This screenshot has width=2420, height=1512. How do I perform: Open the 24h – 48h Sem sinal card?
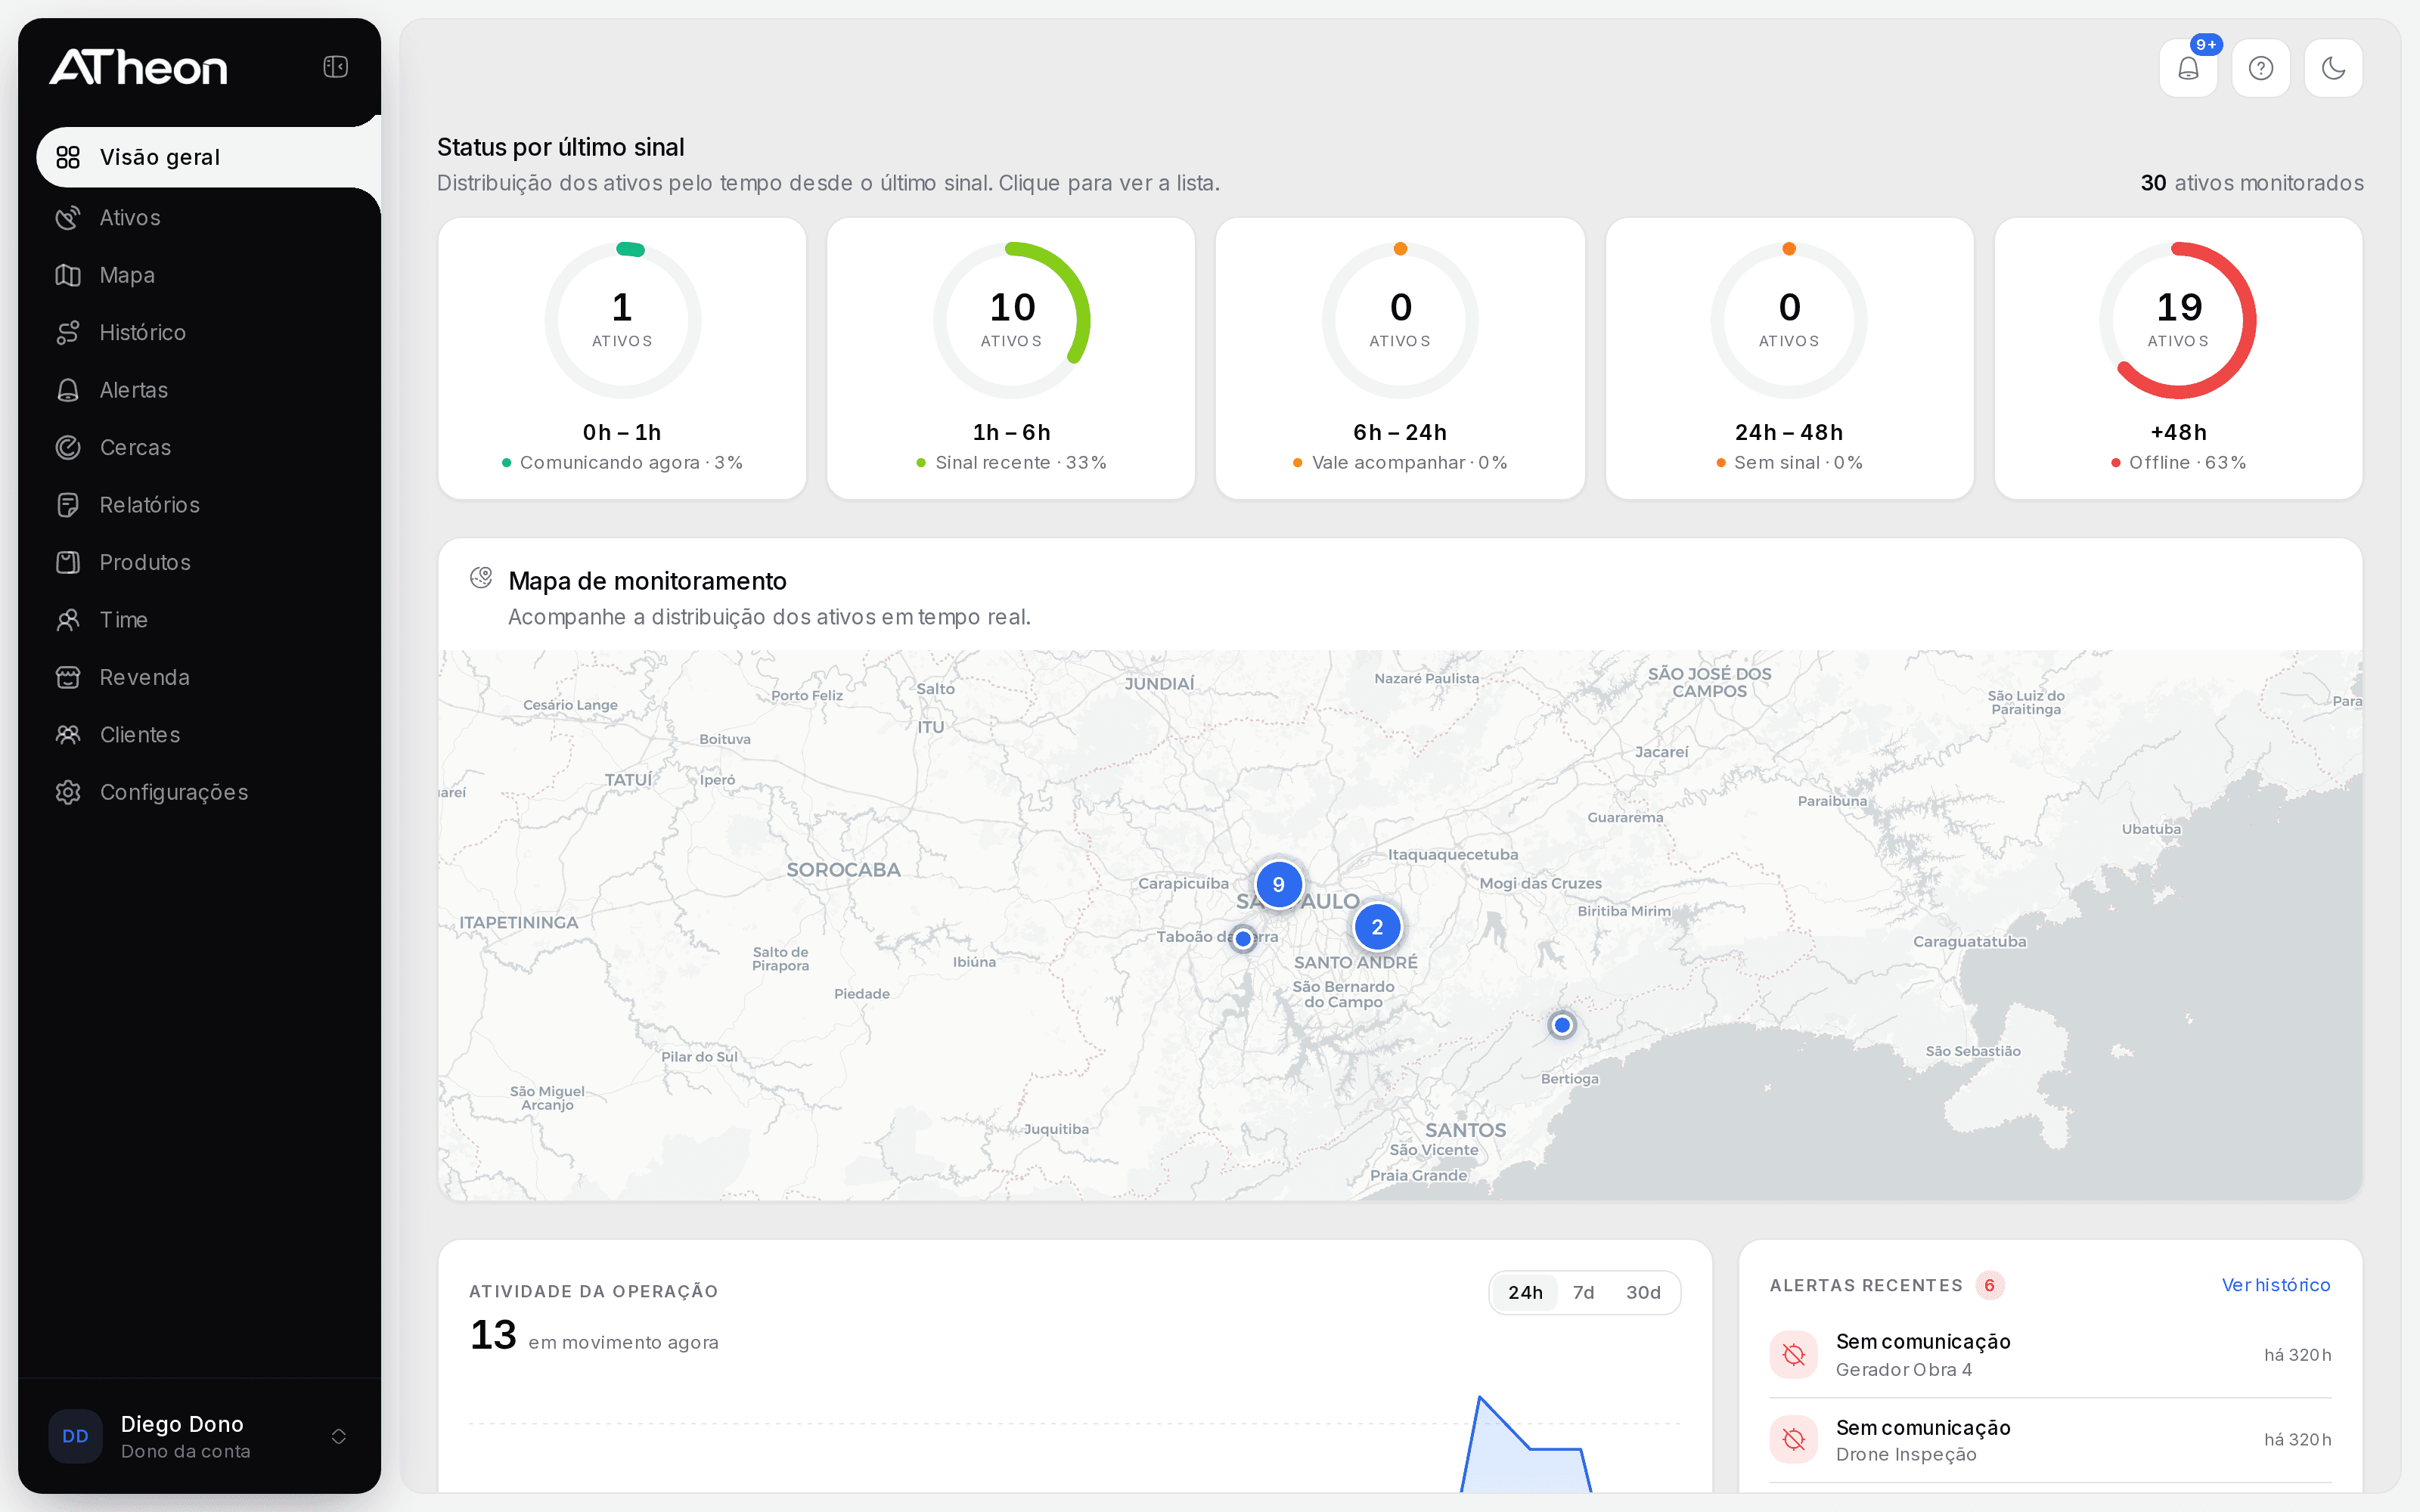click(1789, 358)
